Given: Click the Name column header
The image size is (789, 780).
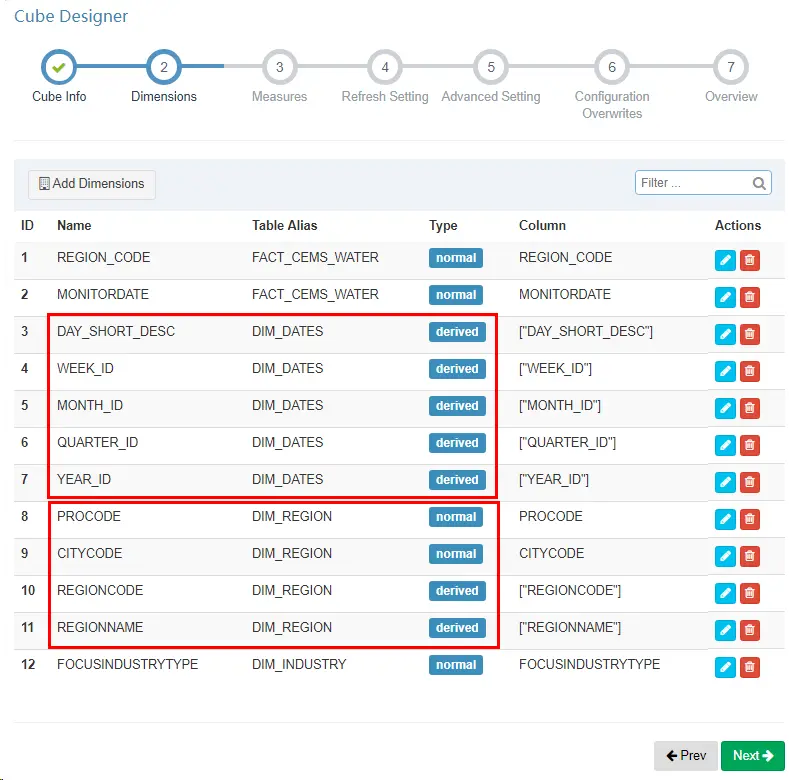Looking at the screenshot, I should [x=74, y=225].
